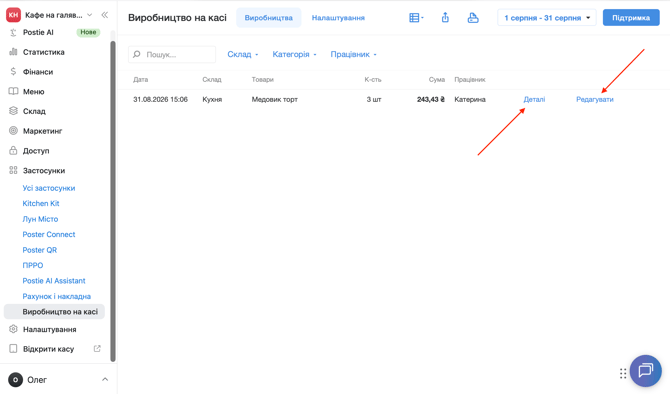The width and height of the screenshot is (670, 394).
Task: Click the Маркетинг target icon
Action: coord(13,130)
